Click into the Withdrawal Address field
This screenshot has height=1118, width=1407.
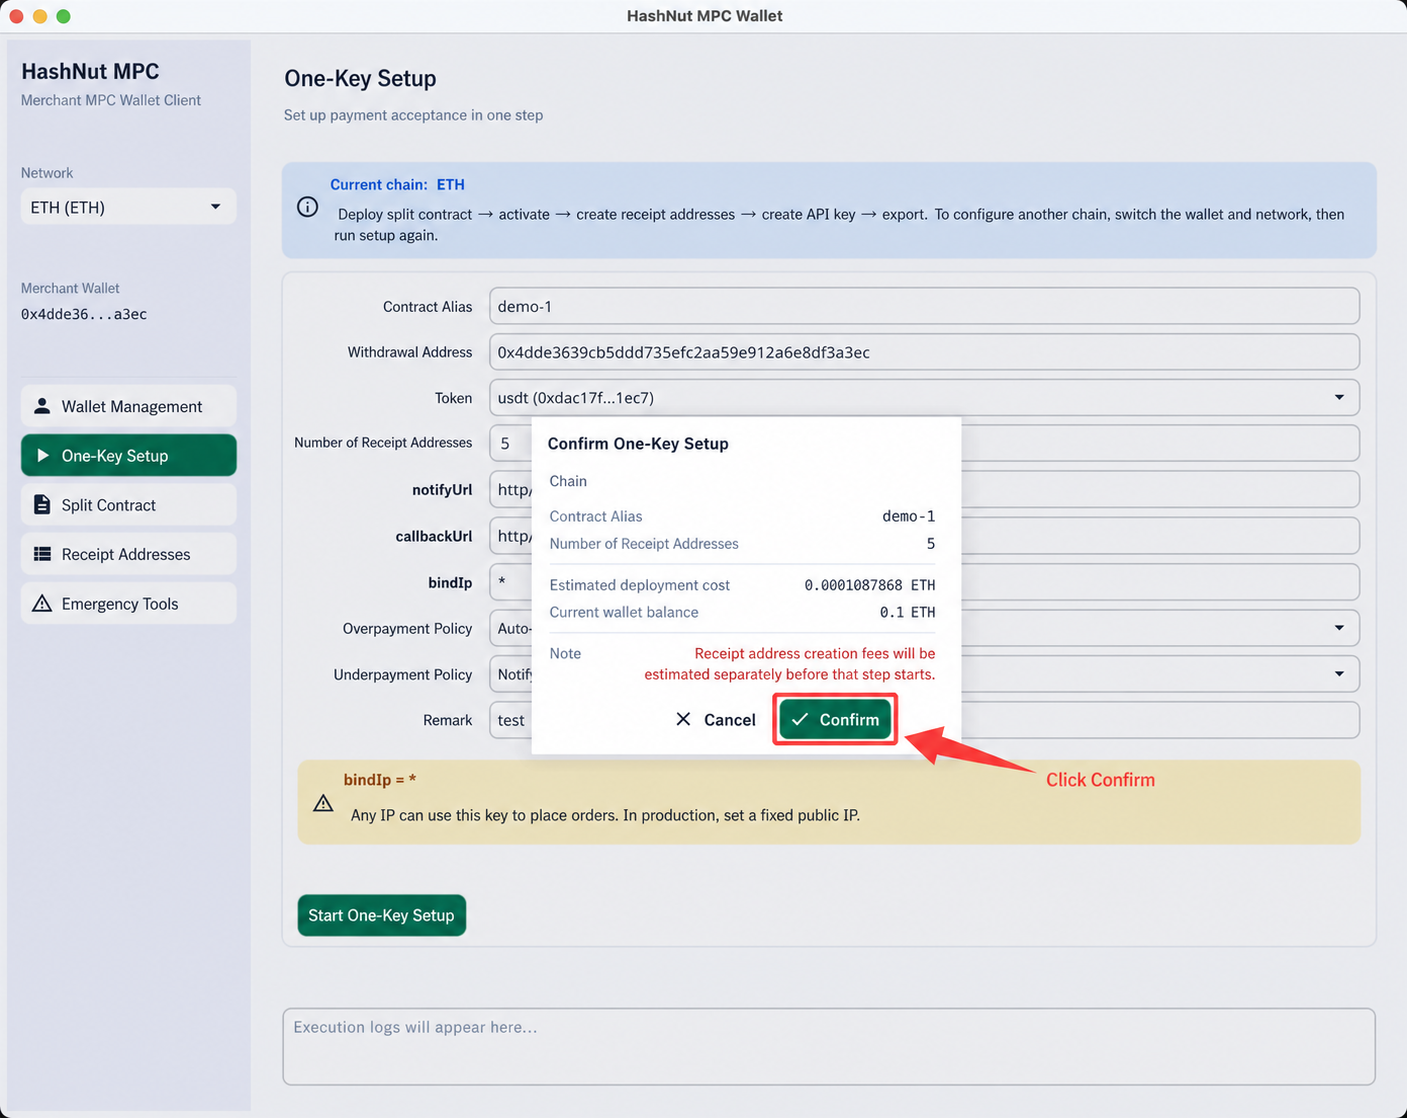924,352
